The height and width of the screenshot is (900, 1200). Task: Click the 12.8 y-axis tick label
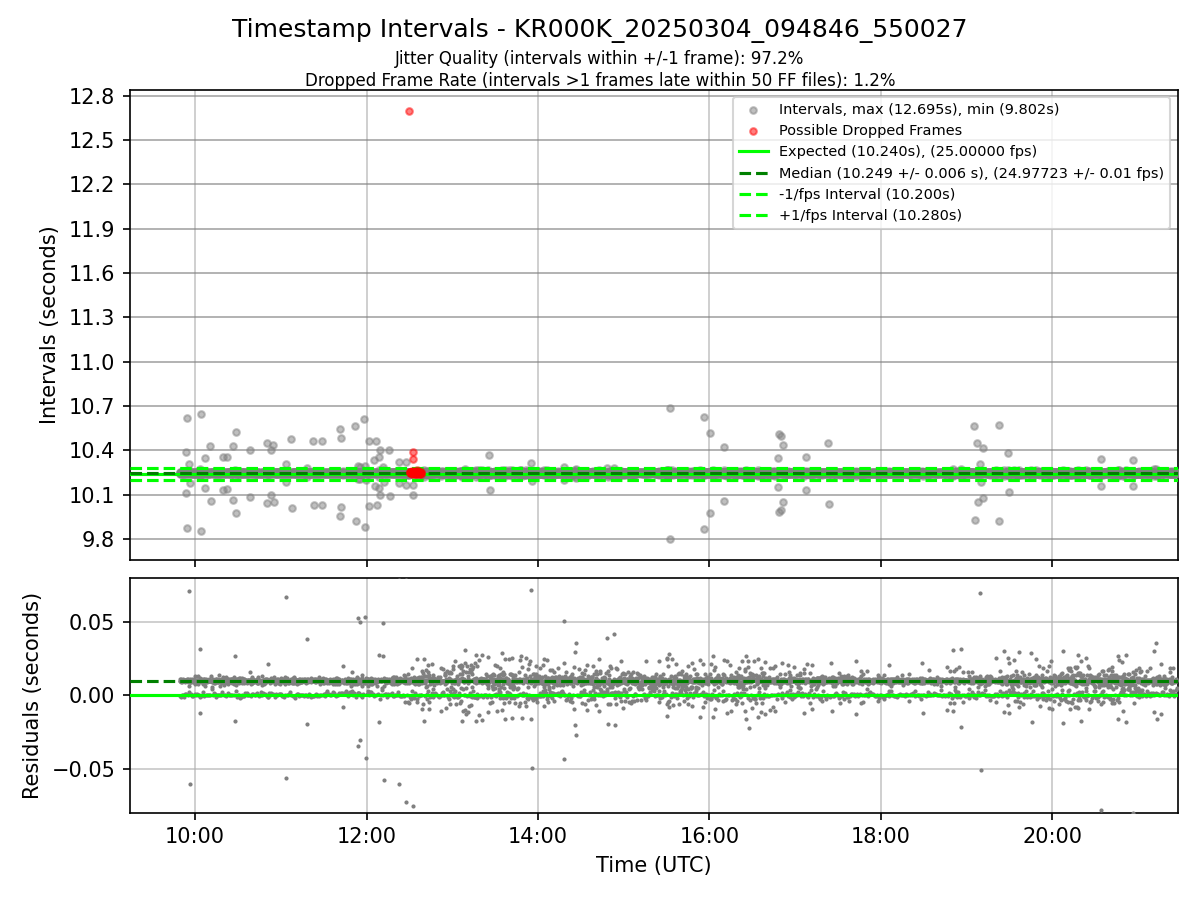click(93, 96)
